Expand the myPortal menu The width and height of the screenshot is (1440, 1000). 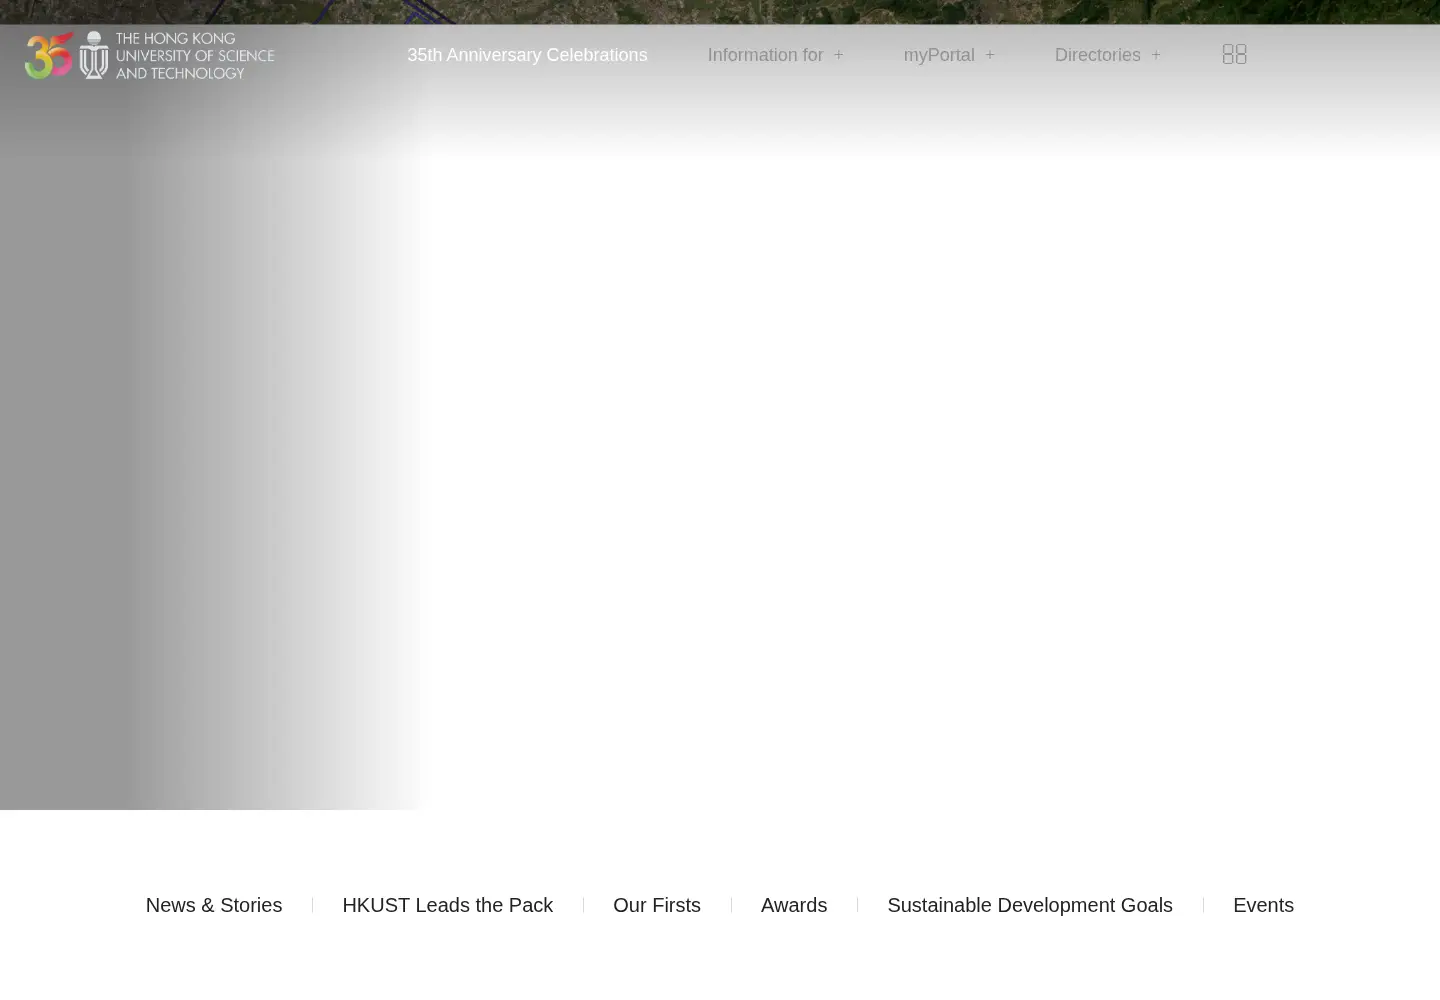pos(948,55)
